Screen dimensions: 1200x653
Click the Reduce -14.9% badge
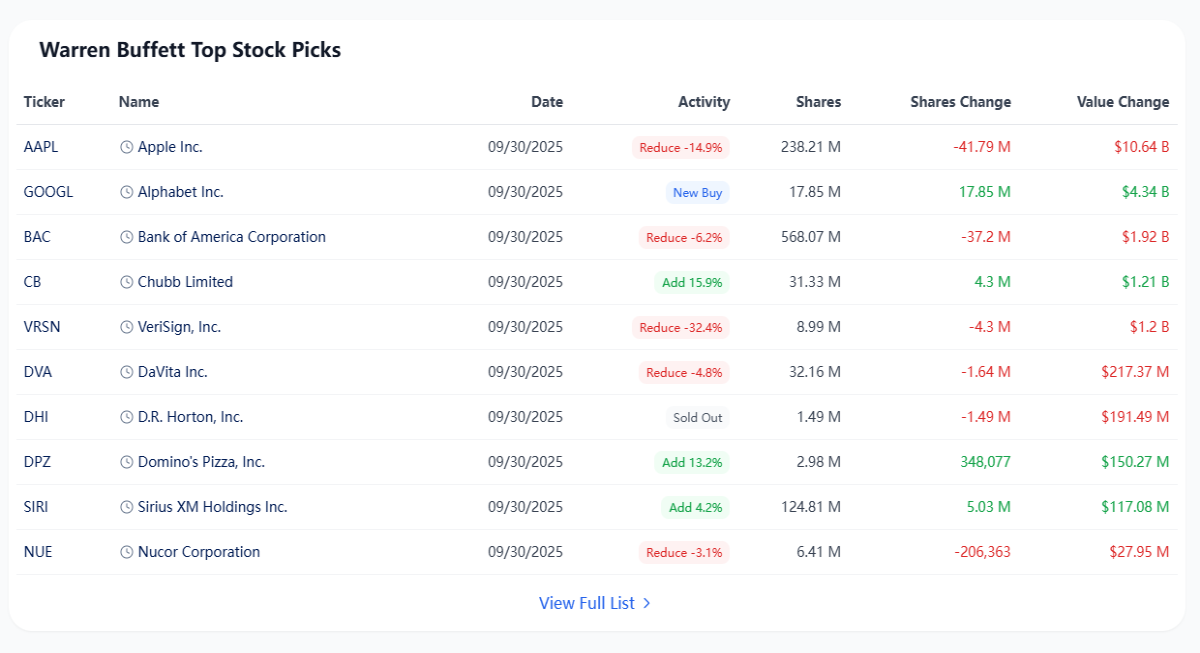(681, 148)
